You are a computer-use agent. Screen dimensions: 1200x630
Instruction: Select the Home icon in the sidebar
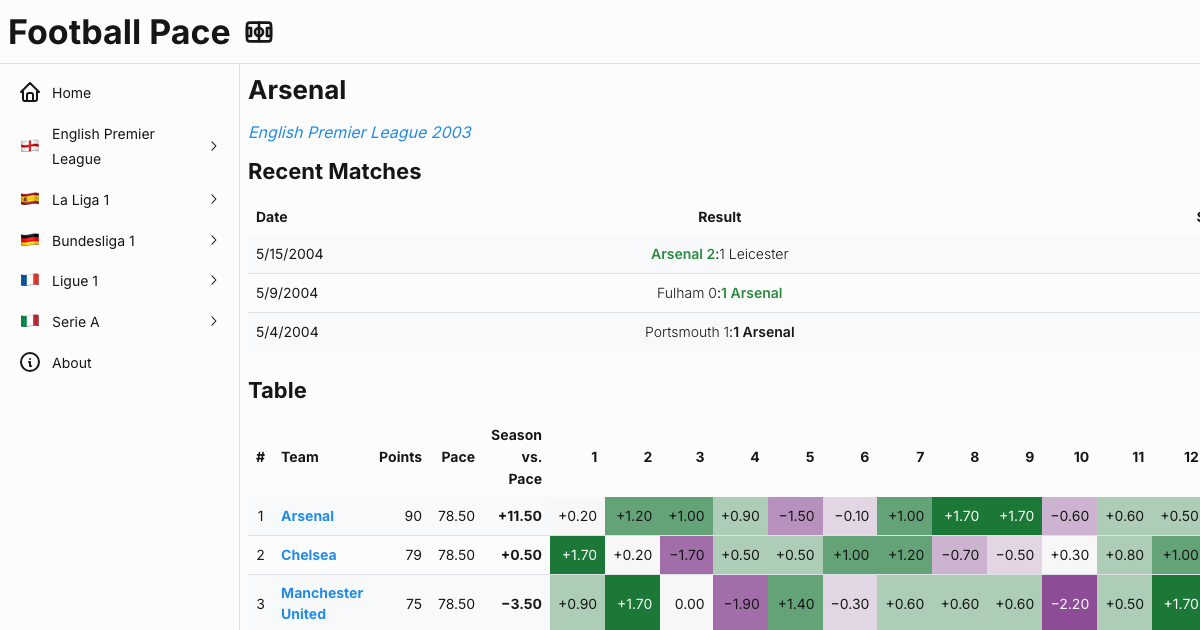click(29, 92)
